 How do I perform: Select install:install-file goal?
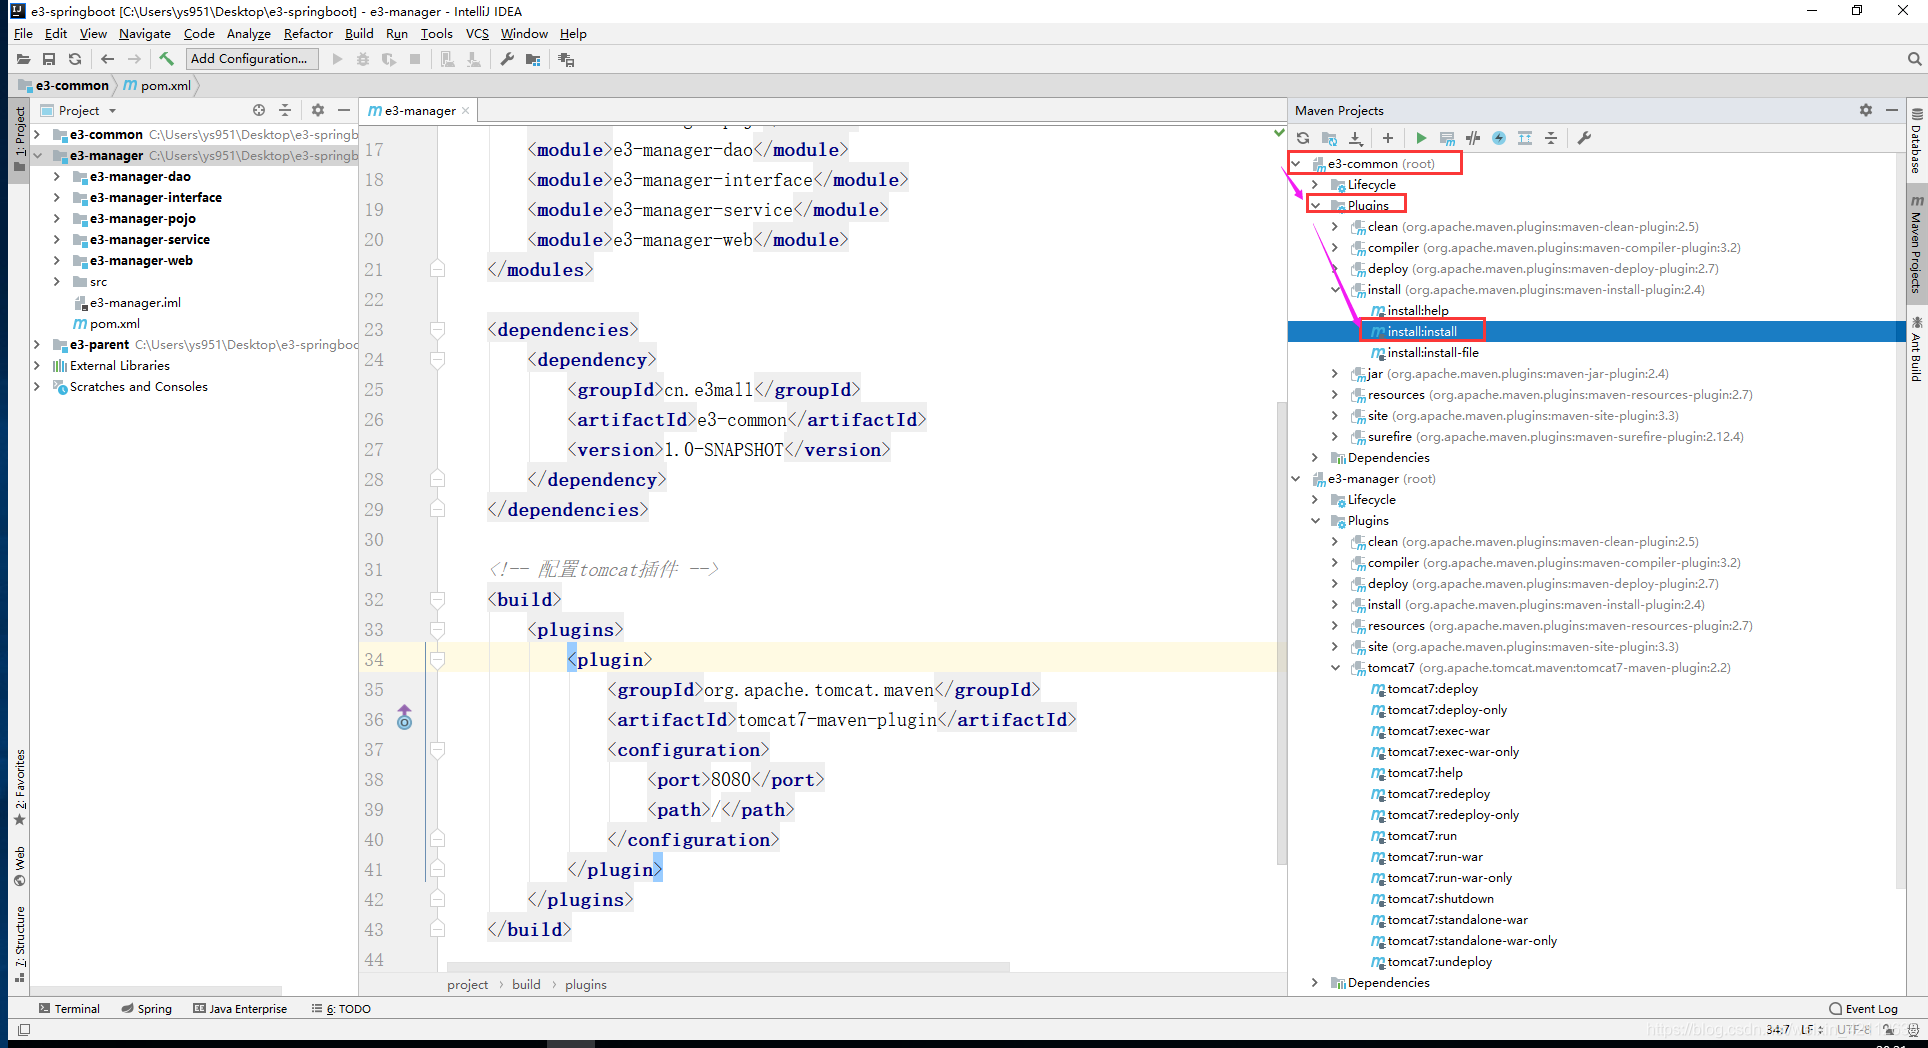pyautogui.click(x=1432, y=353)
